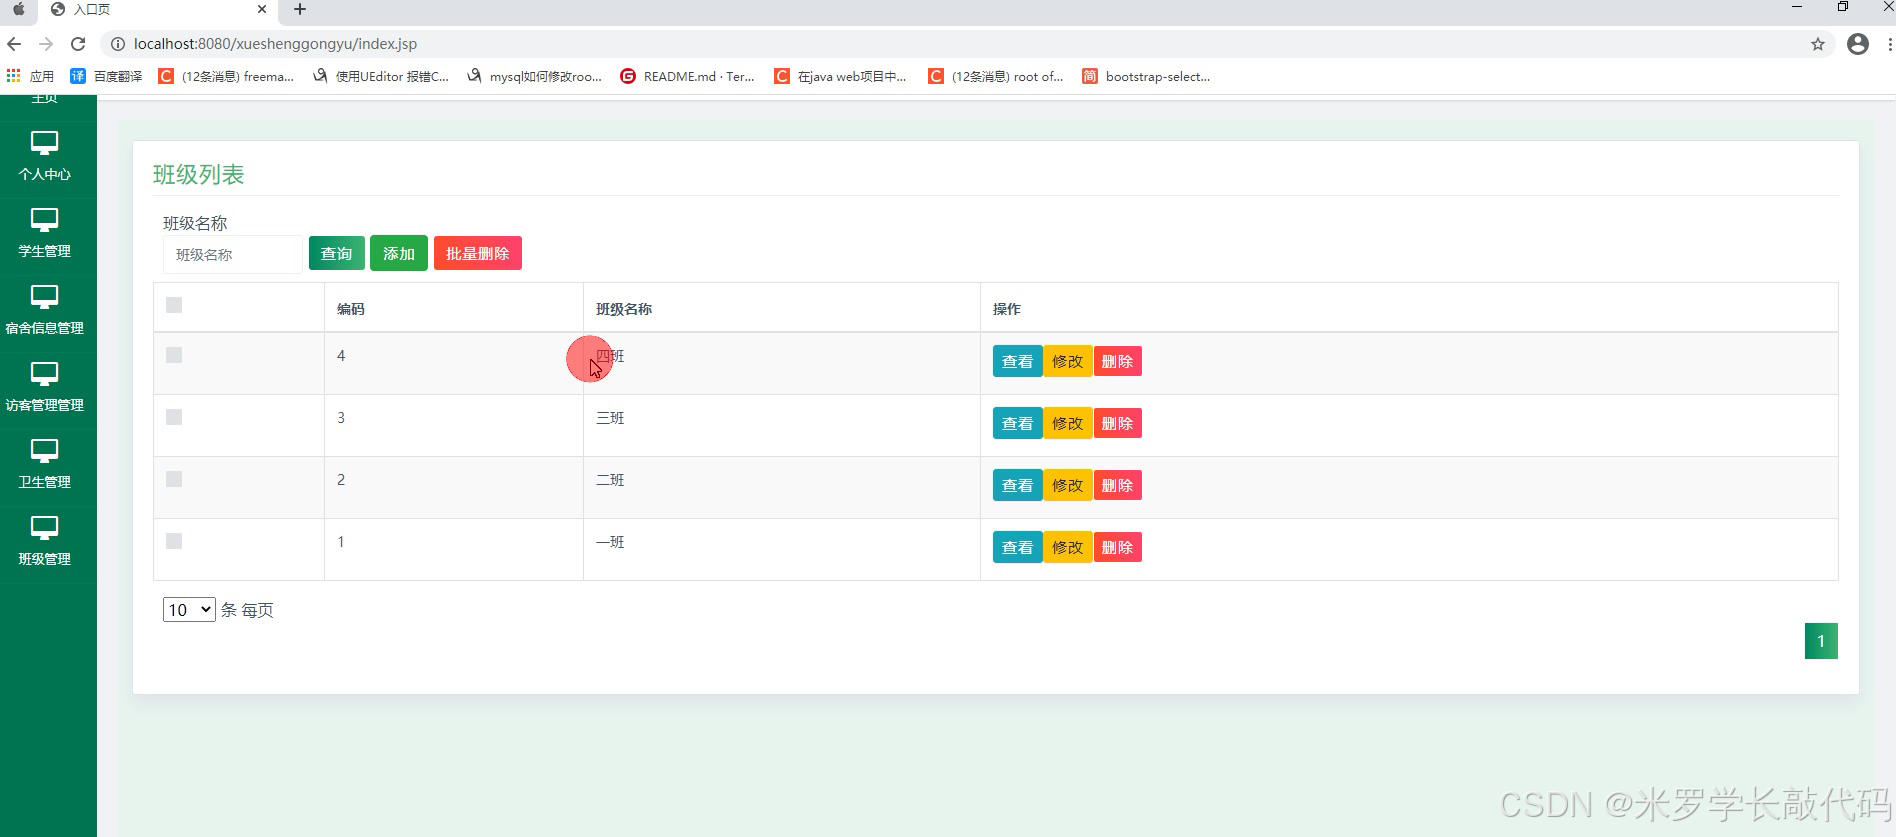
Task: Open 班级管理 sidebar monitor icon
Action: tap(44, 528)
